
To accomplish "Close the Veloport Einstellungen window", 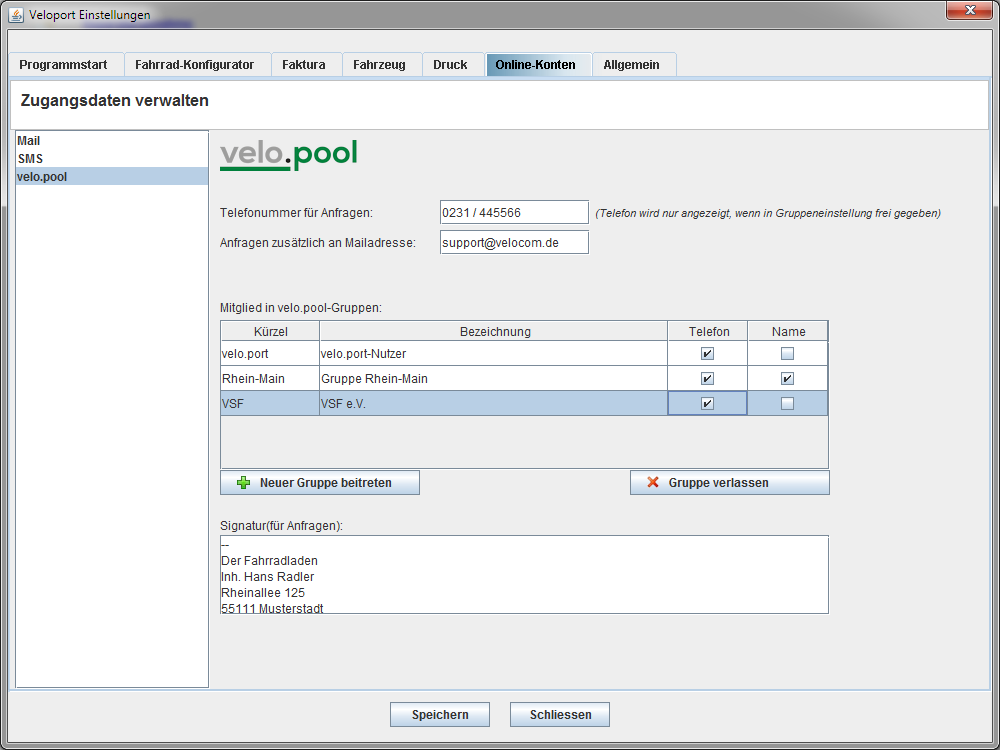I will pos(969,10).
